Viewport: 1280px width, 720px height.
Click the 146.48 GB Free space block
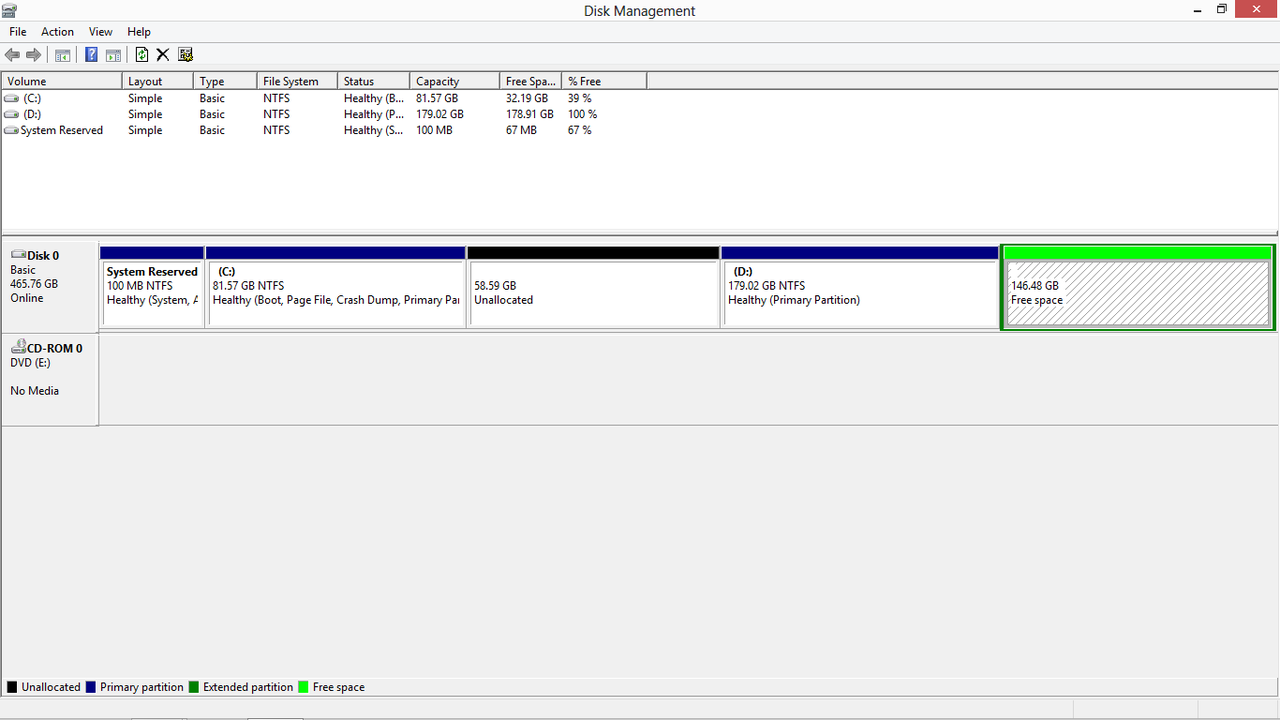click(1137, 293)
